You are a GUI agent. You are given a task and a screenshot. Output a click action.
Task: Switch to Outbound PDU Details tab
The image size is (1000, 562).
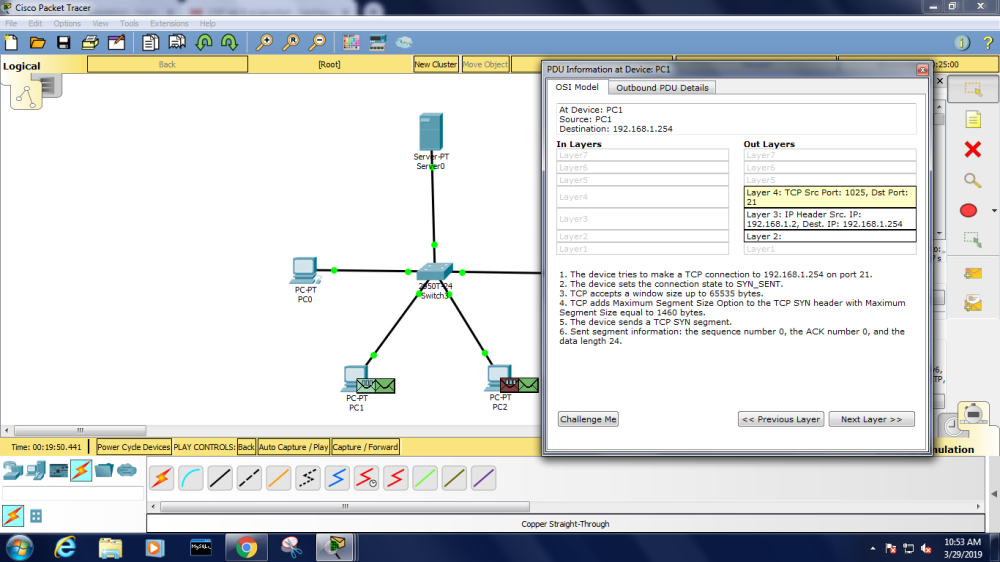click(x=662, y=88)
